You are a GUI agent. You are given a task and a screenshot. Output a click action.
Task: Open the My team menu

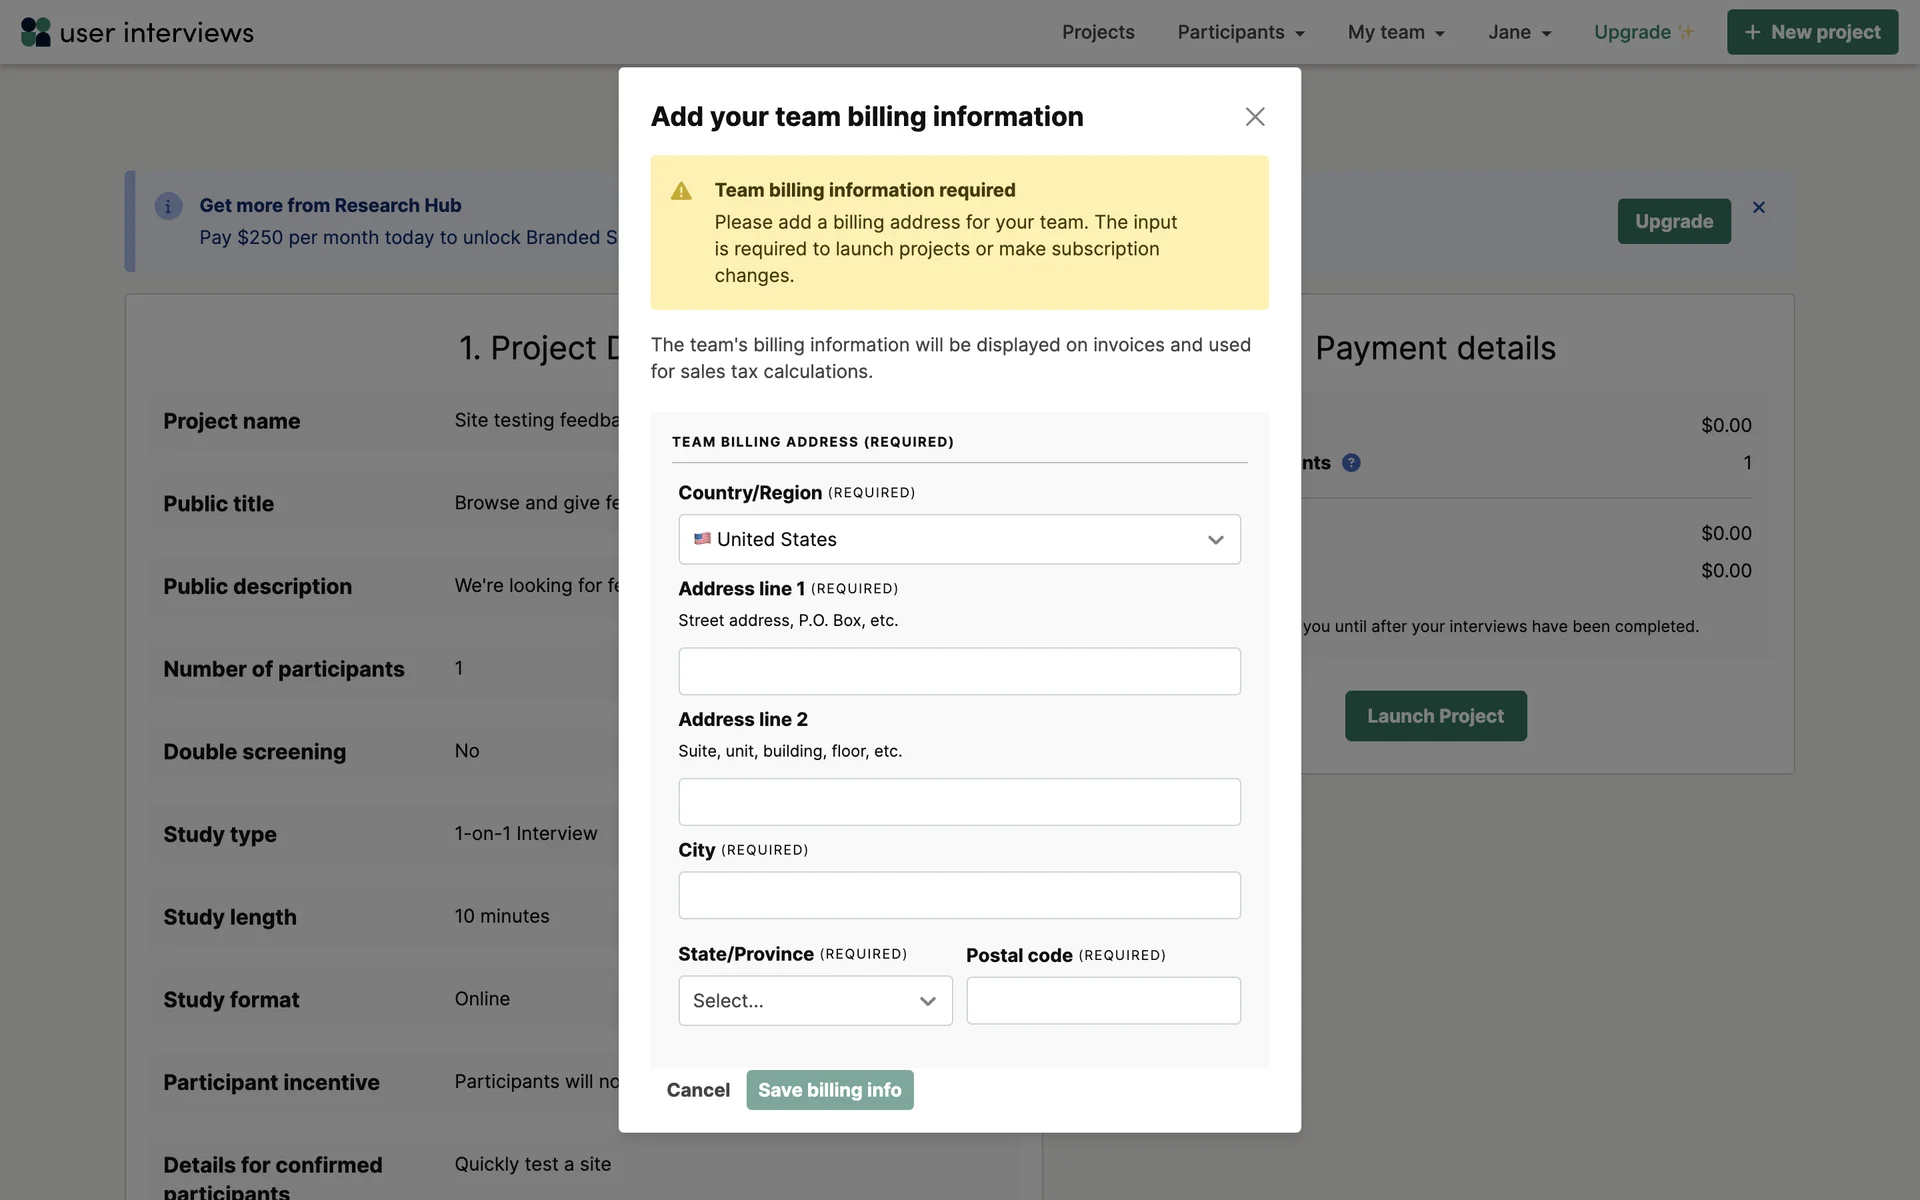coord(1395,32)
